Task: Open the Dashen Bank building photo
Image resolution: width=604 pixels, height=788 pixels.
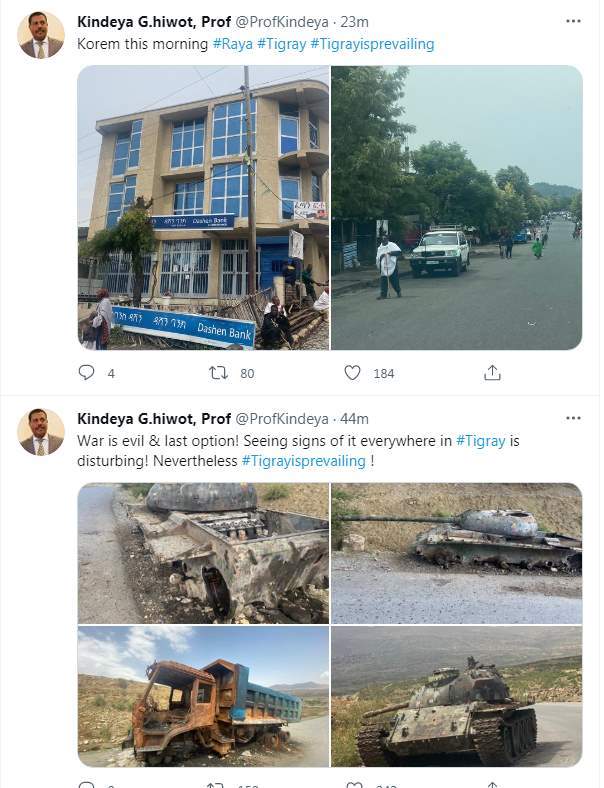Action: click(203, 208)
